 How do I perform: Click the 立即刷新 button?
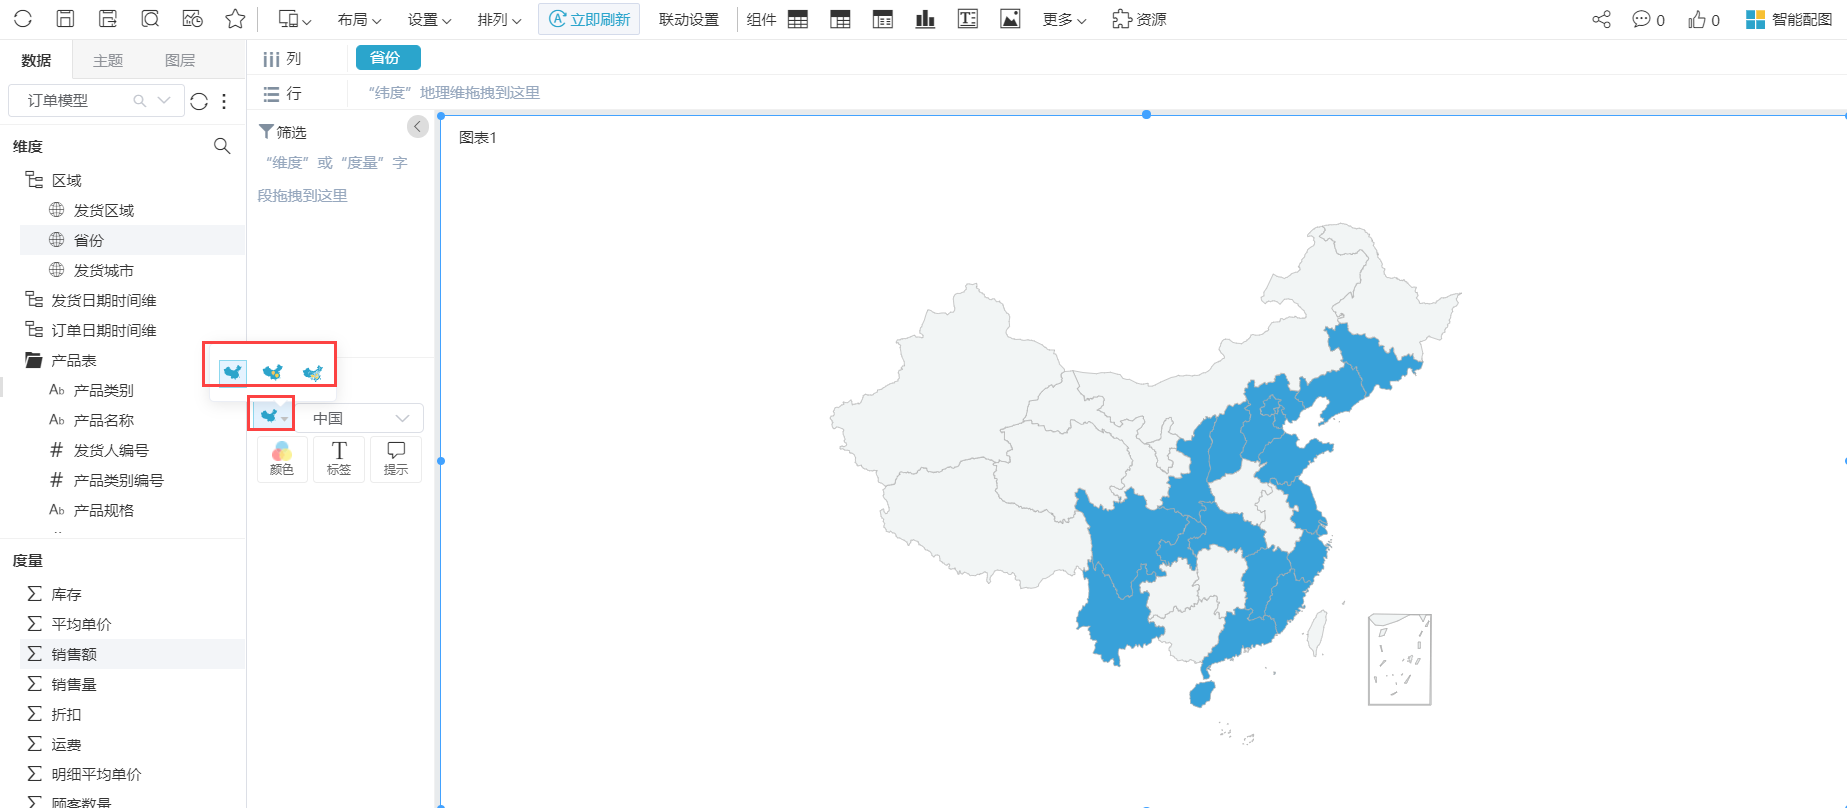[x=590, y=19]
